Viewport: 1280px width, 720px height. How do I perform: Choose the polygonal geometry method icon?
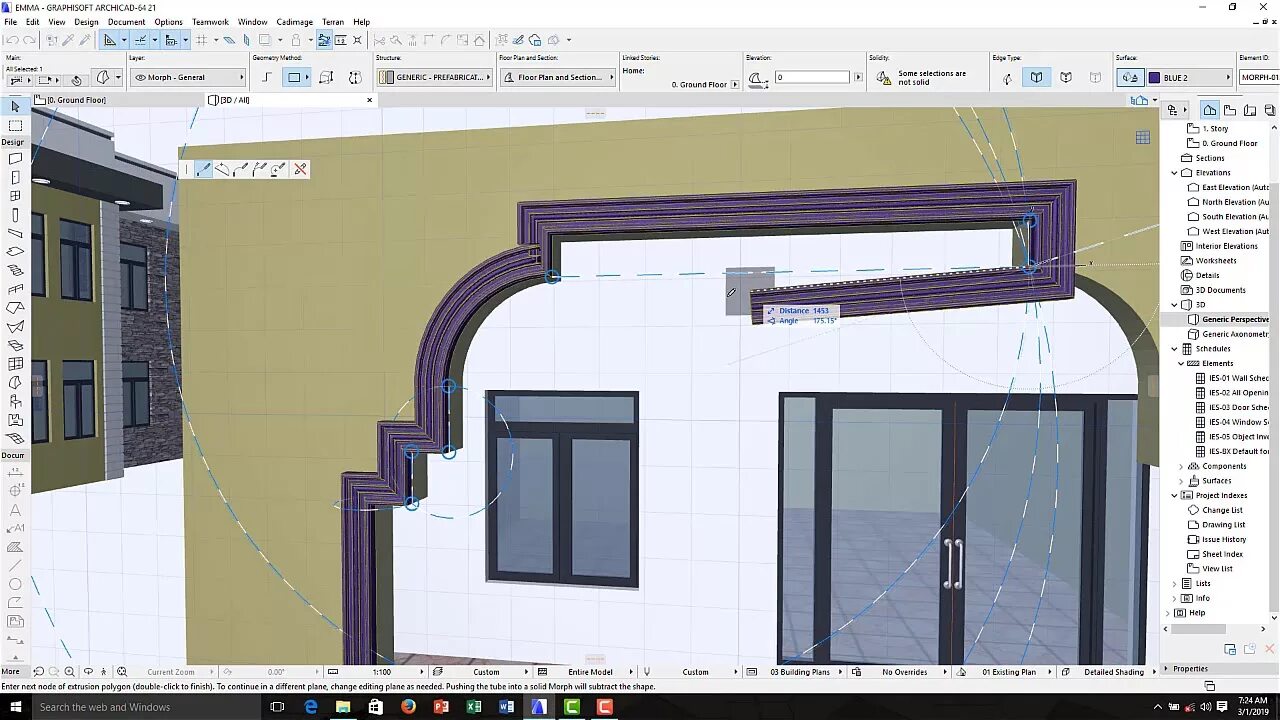pyautogui.click(x=267, y=77)
